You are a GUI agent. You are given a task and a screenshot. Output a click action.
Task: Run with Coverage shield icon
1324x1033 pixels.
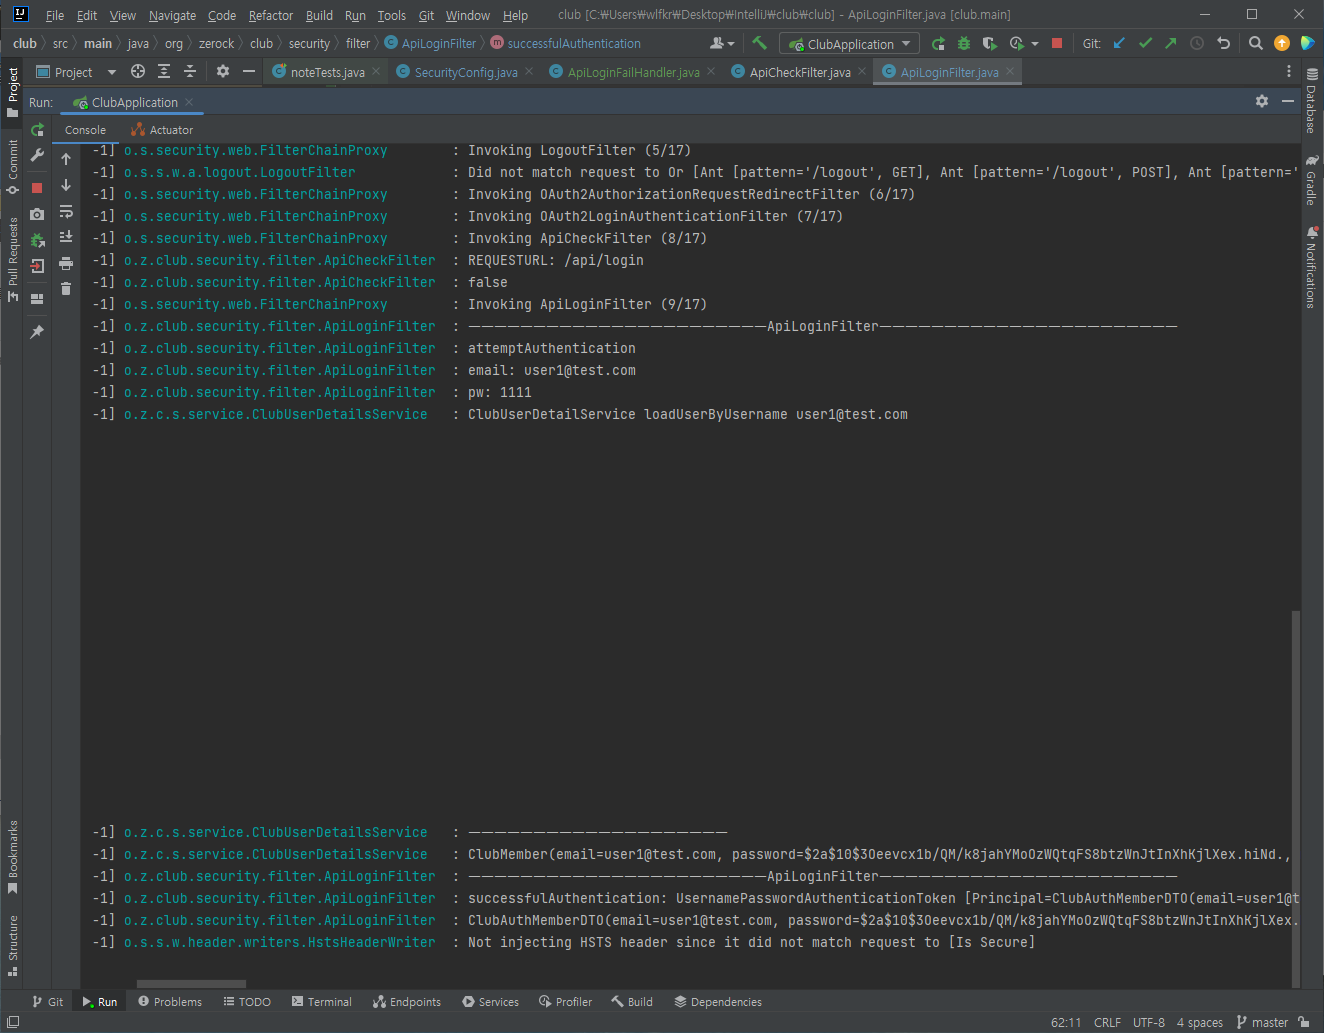(990, 43)
